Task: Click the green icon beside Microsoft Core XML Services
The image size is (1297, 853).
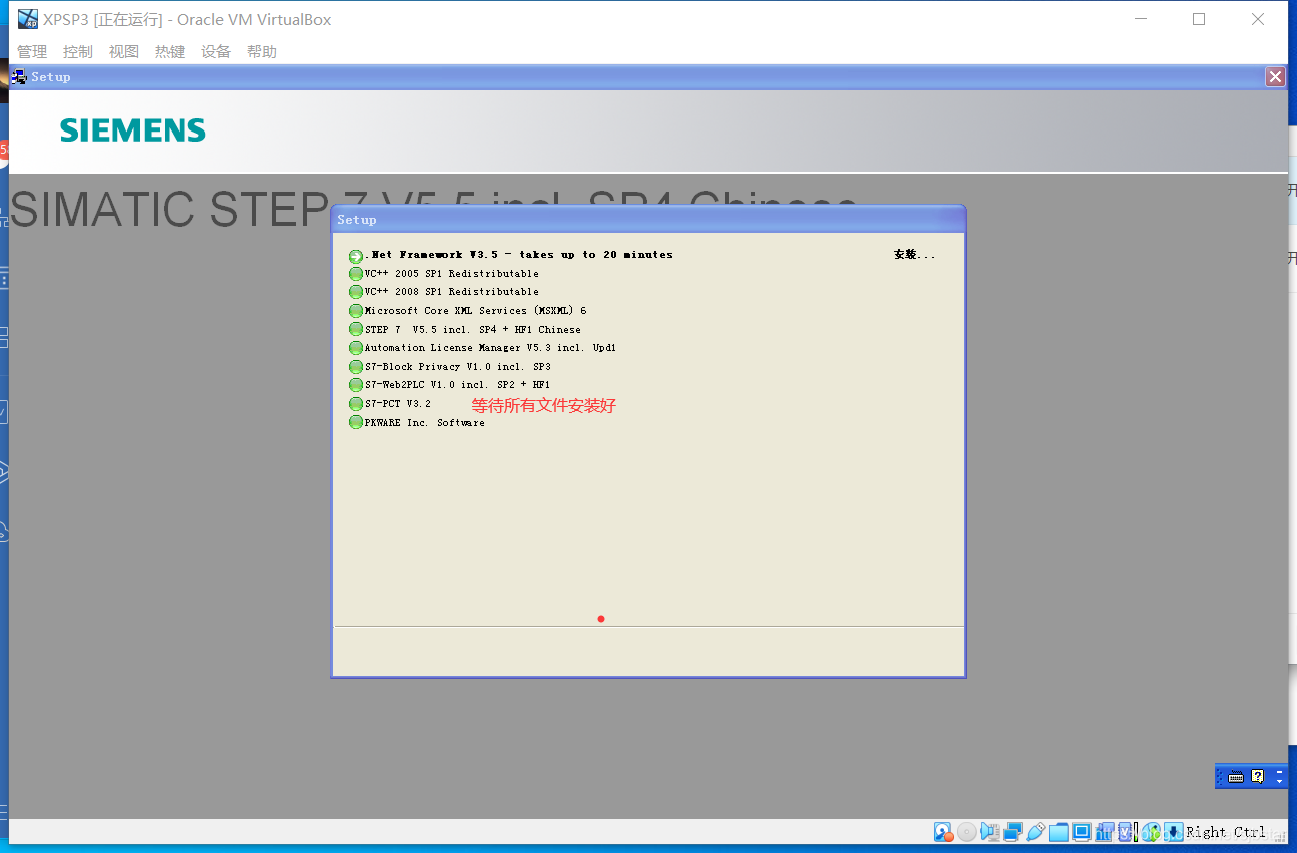Action: click(x=356, y=311)
